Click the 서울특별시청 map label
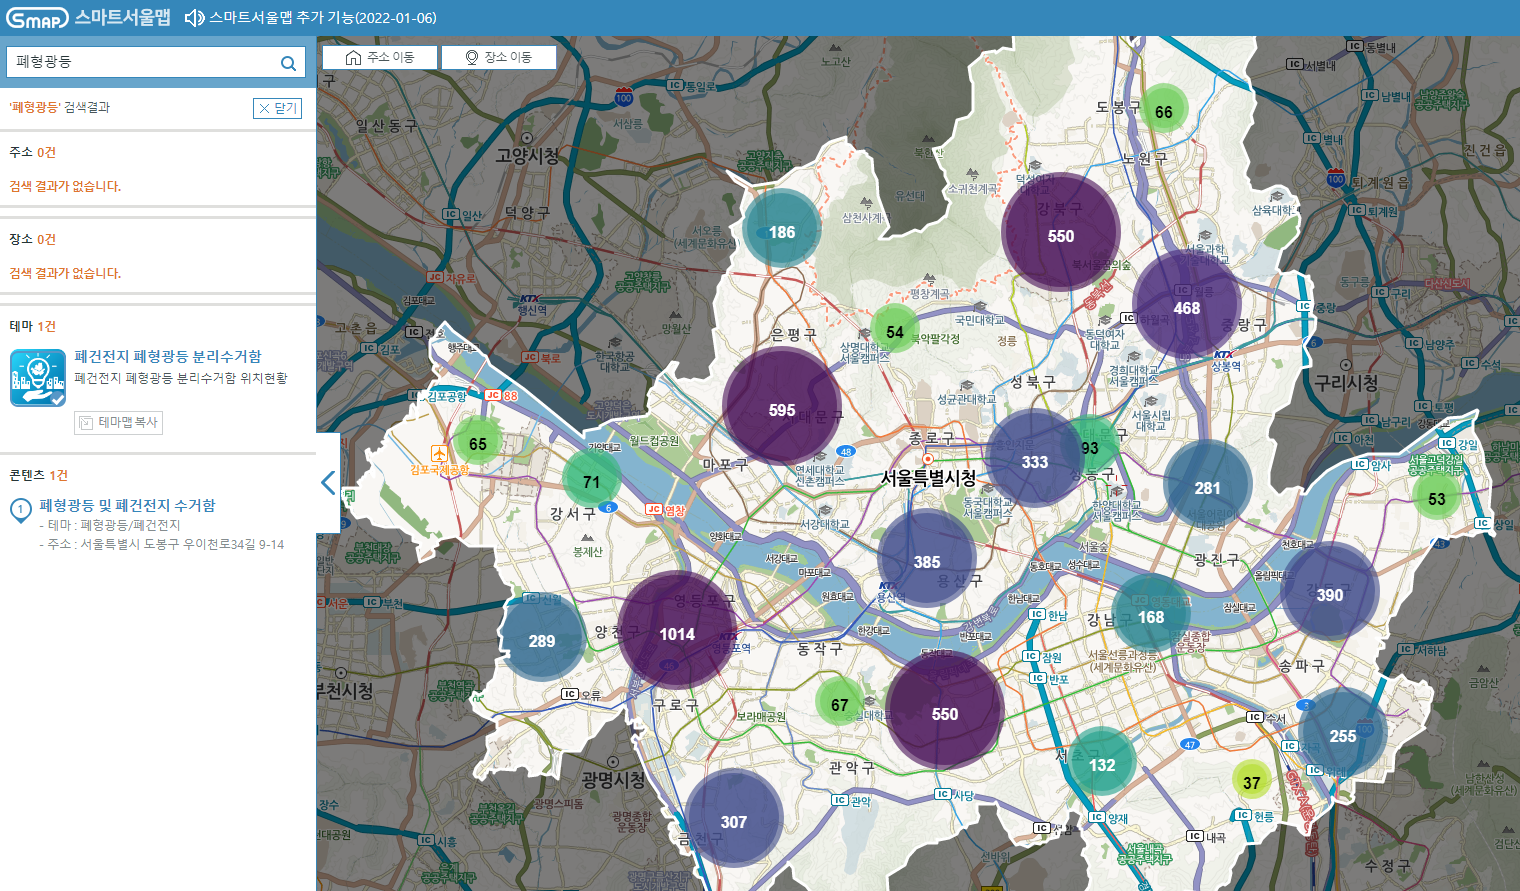This screenshot has width=1520, height=891. pyautogui.click(x=928, y=478)
